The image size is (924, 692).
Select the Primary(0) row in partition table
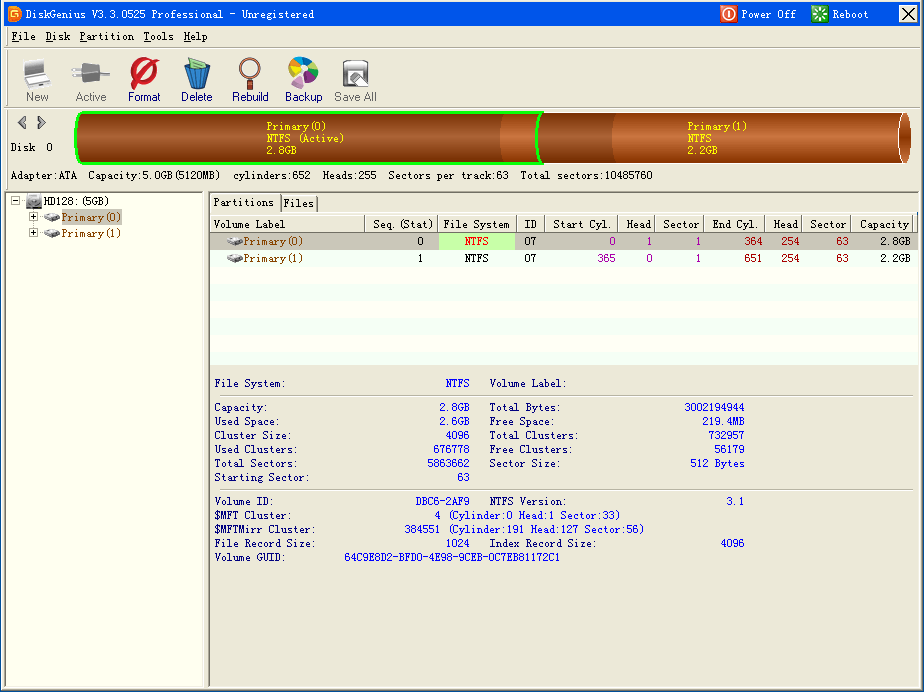tap(563, 241)
